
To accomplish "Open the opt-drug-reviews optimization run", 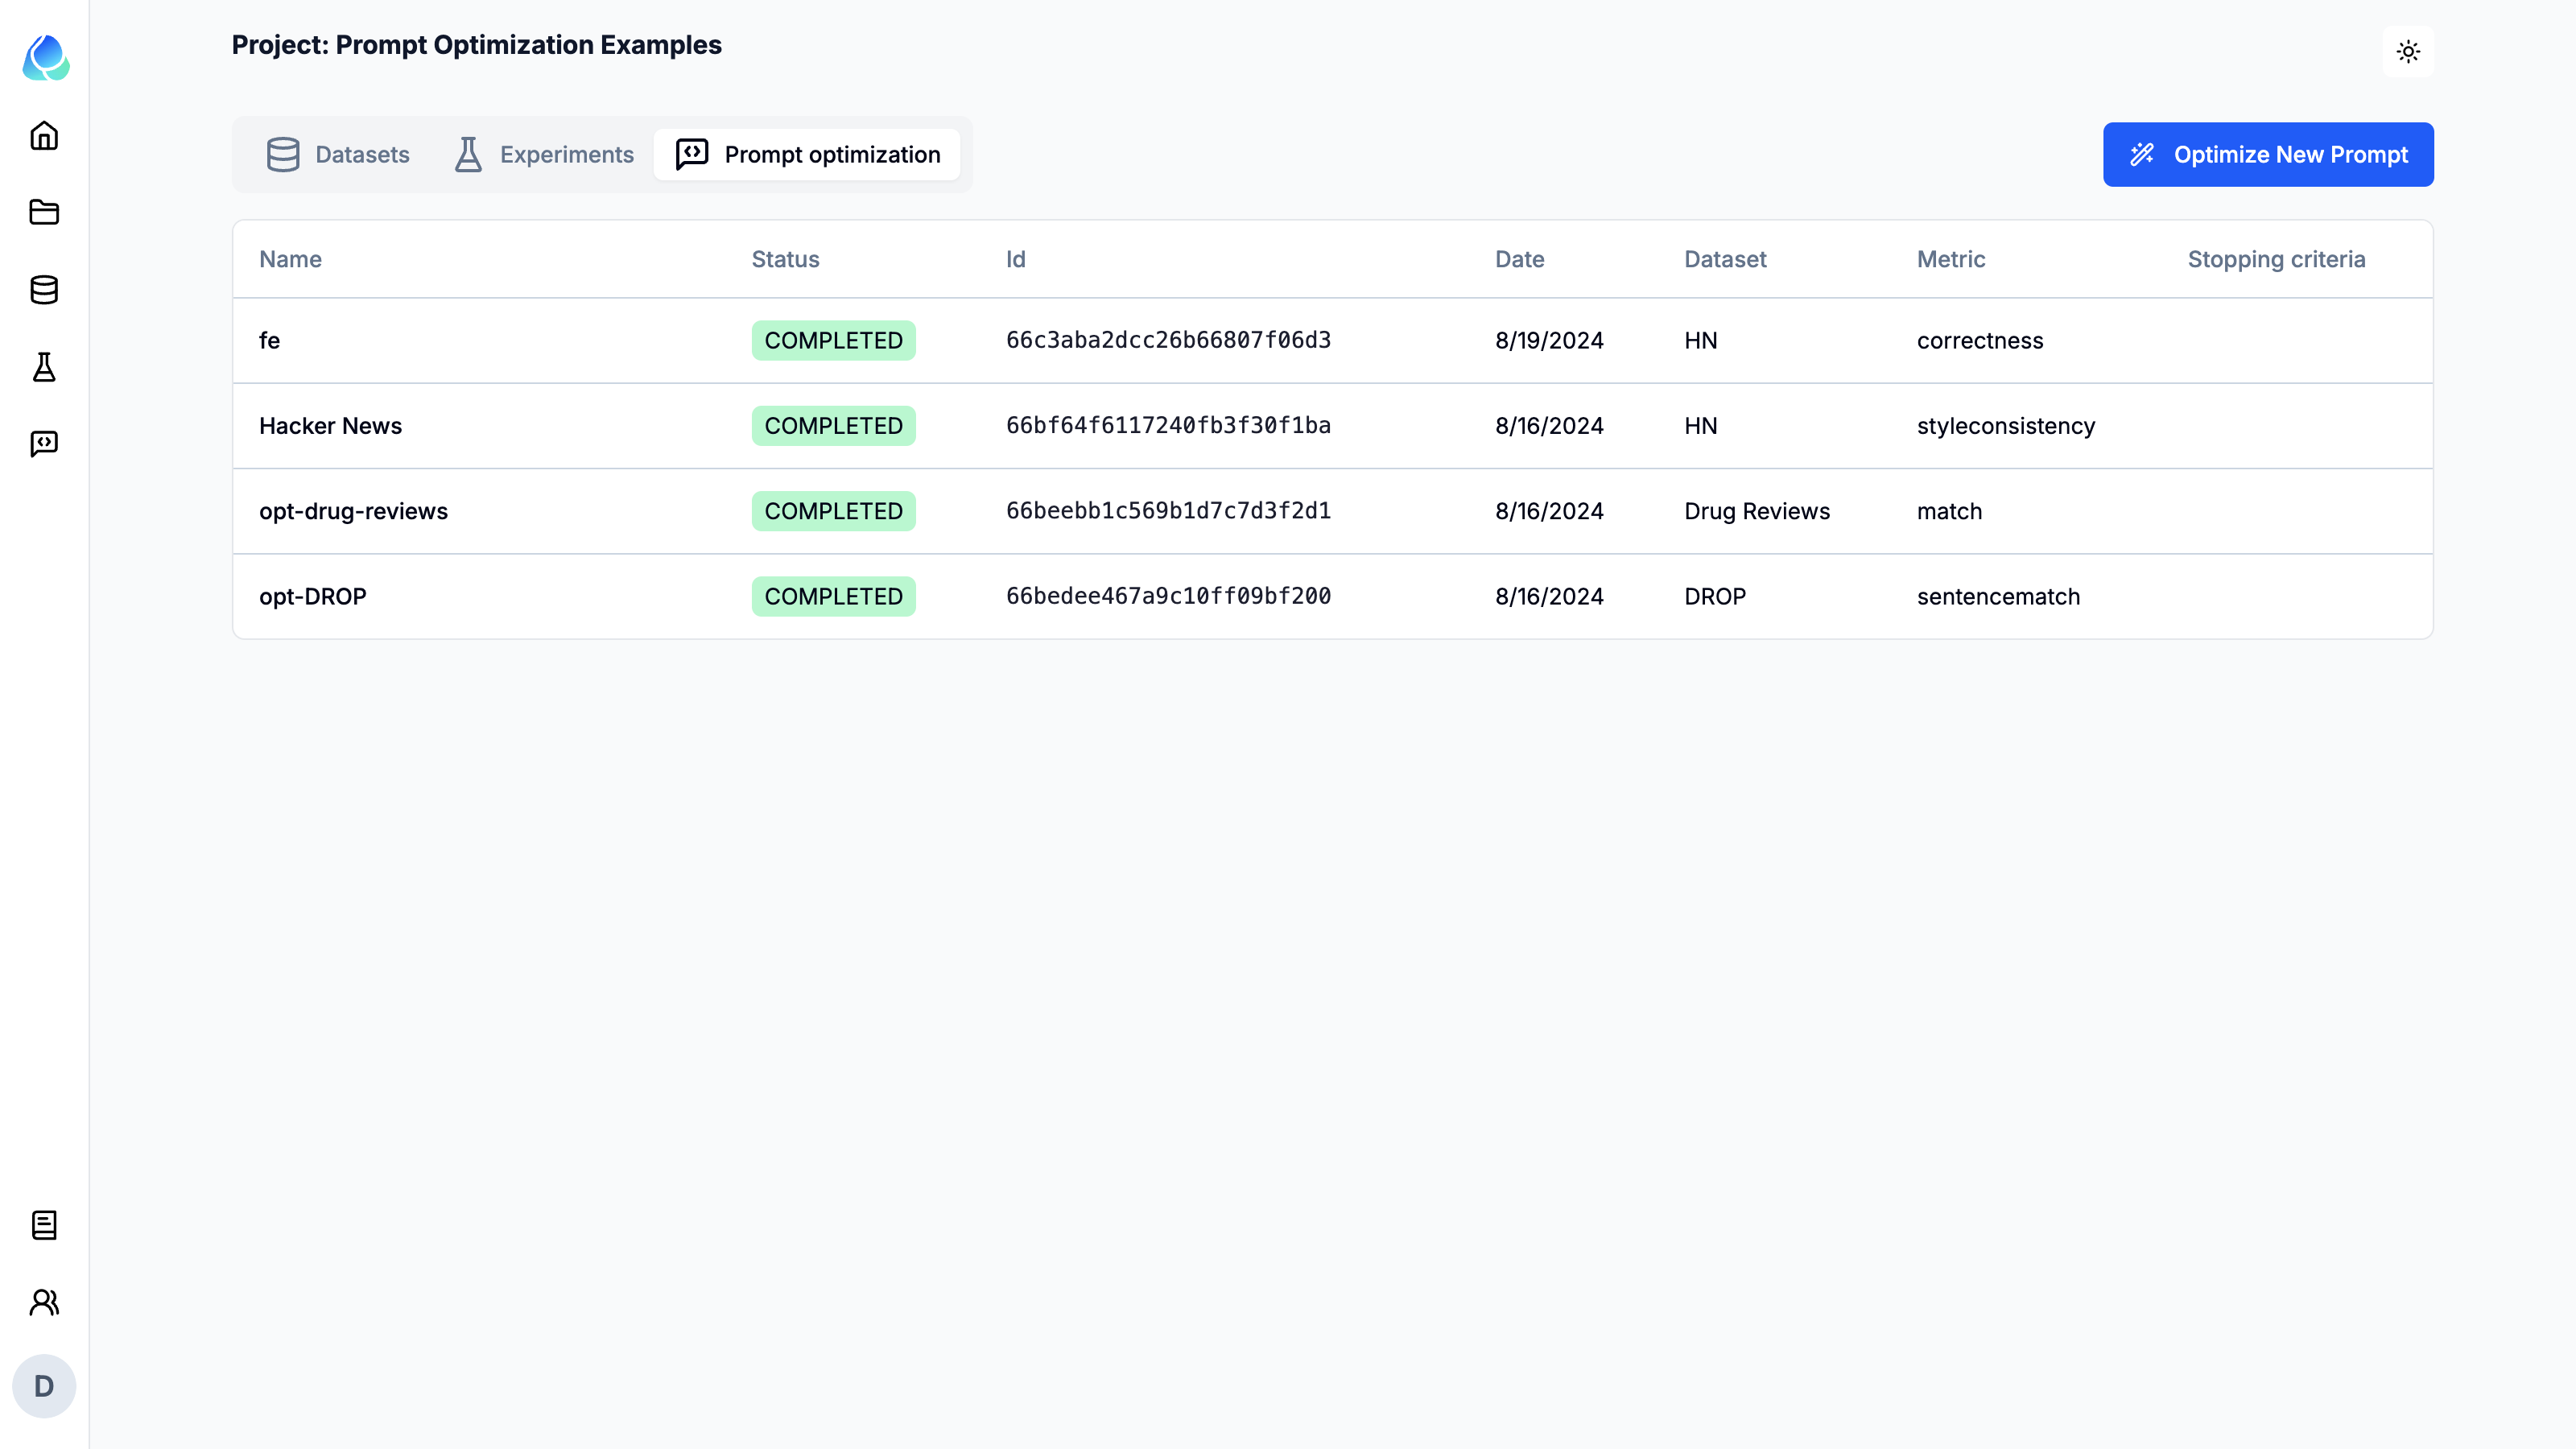I will pos(353,511).
